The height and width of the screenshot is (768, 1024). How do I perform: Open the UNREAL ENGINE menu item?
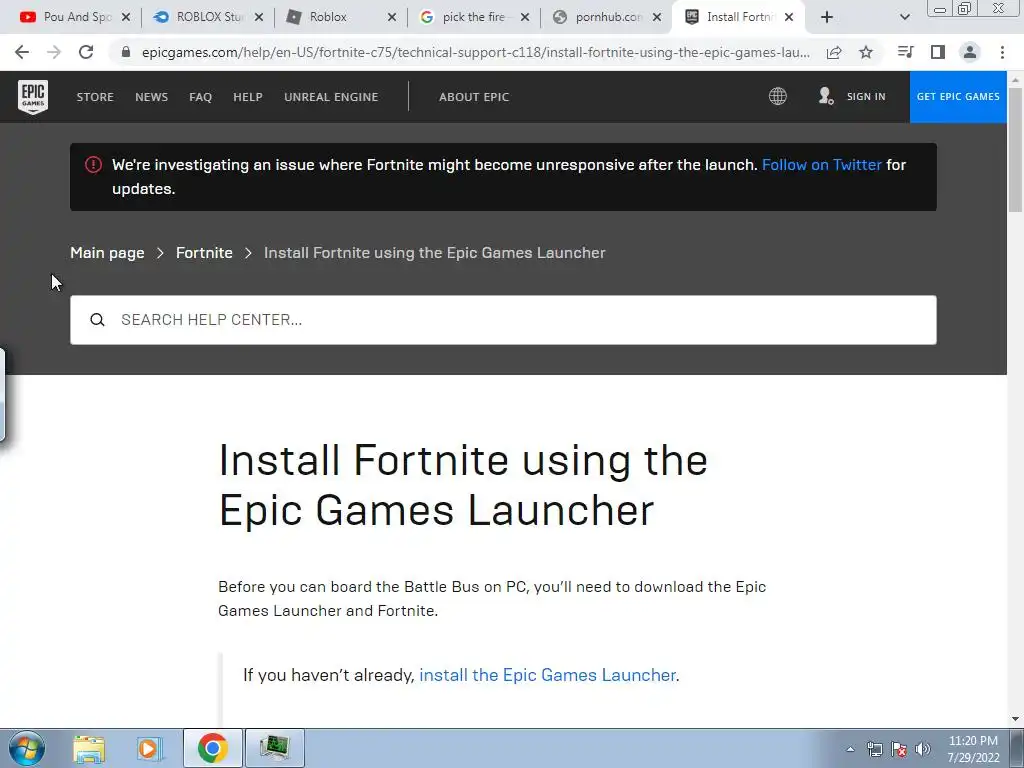tap(331, 97)
